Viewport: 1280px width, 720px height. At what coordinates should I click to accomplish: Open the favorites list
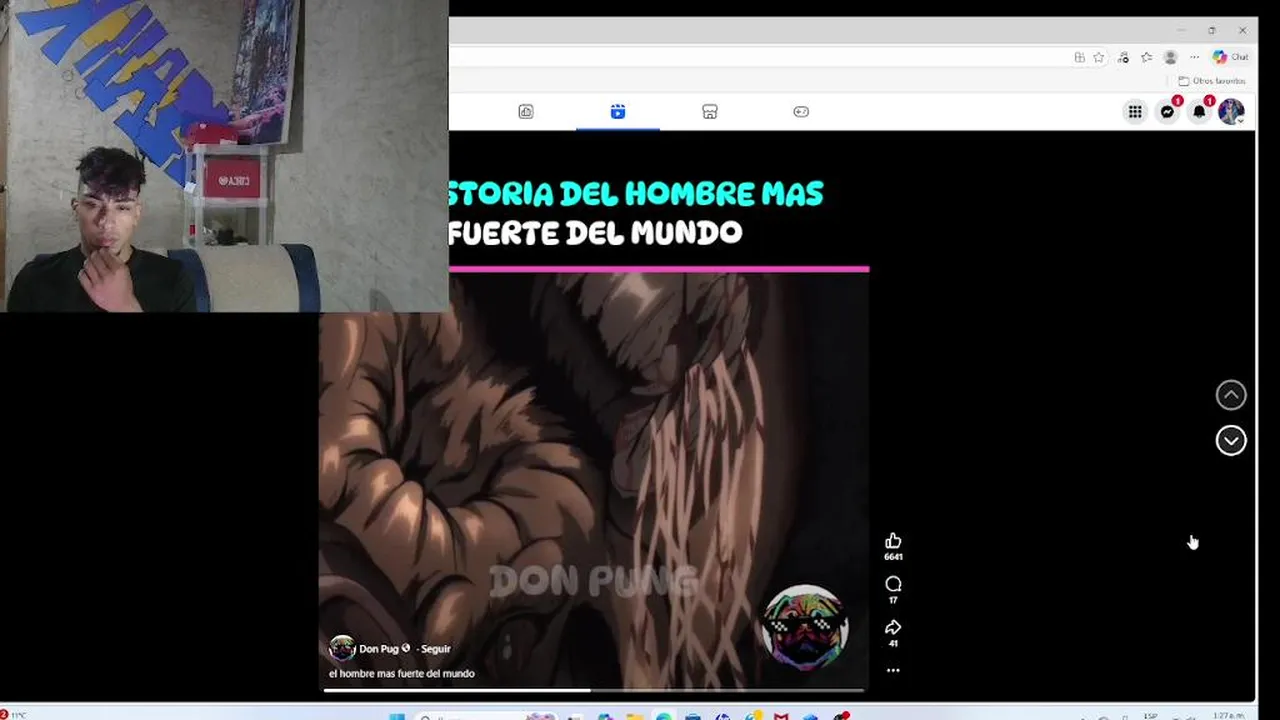tap(1146, 57)
